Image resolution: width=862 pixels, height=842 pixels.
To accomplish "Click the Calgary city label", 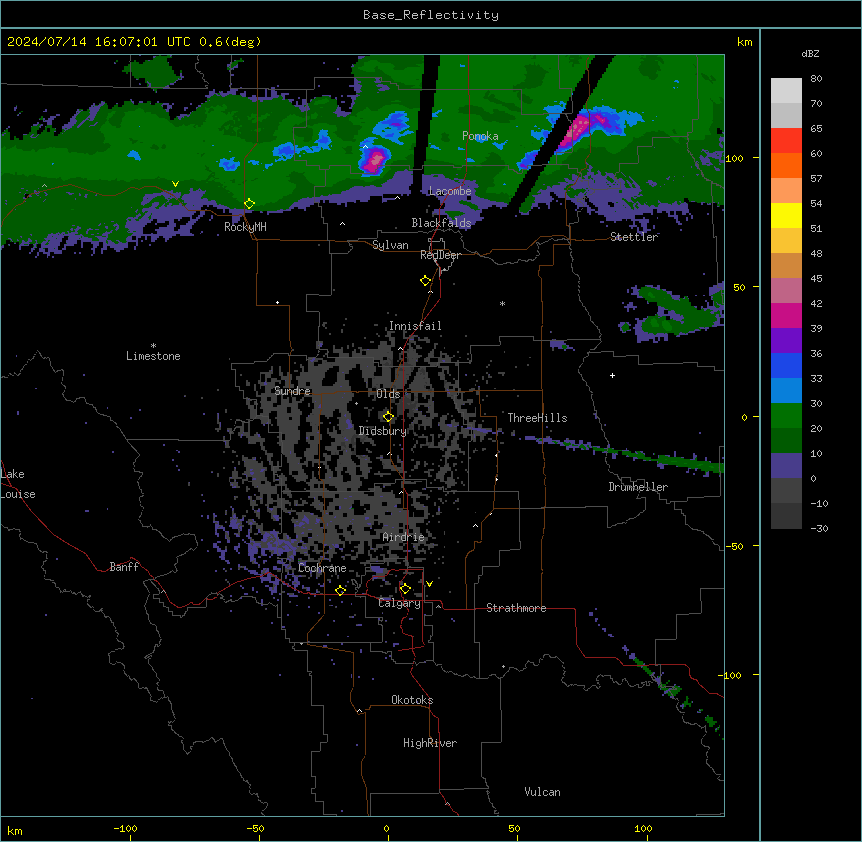I will [399, 603].
